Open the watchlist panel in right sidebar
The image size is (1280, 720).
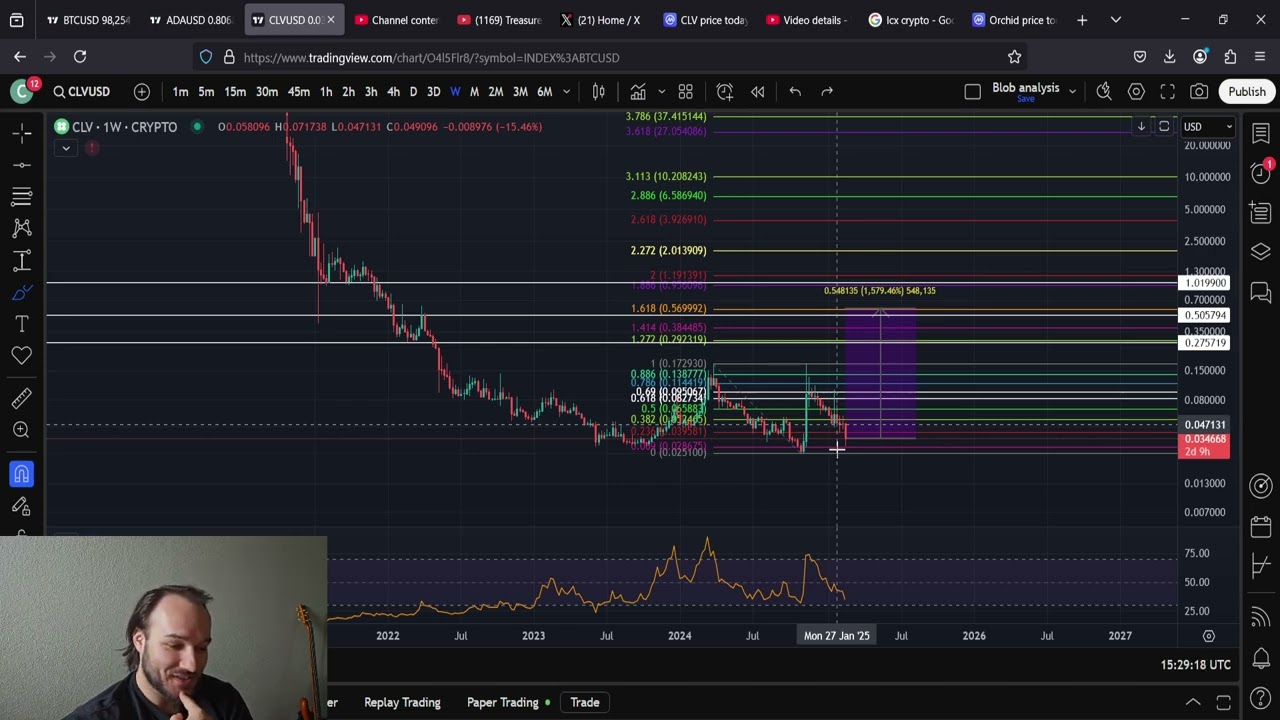click(x=1261, y=133)
